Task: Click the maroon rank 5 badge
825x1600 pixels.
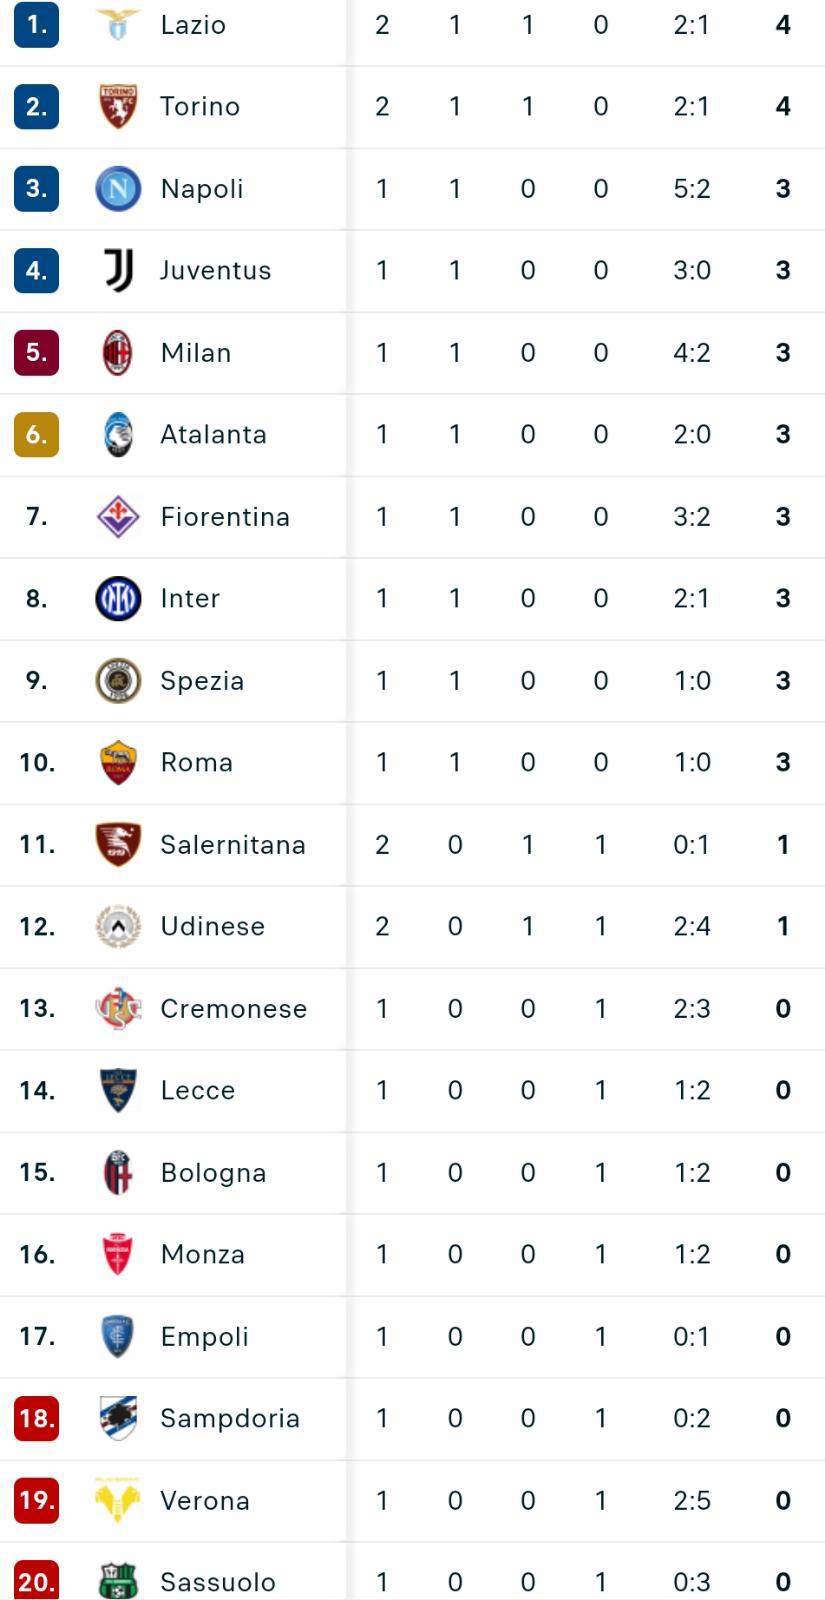Action: [36, 352]
